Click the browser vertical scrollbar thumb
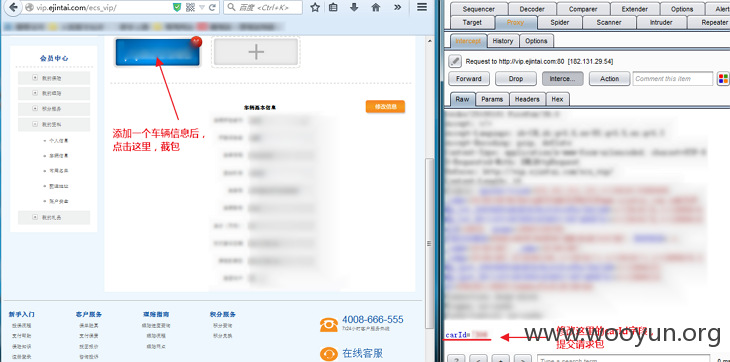 pos(429,244)
